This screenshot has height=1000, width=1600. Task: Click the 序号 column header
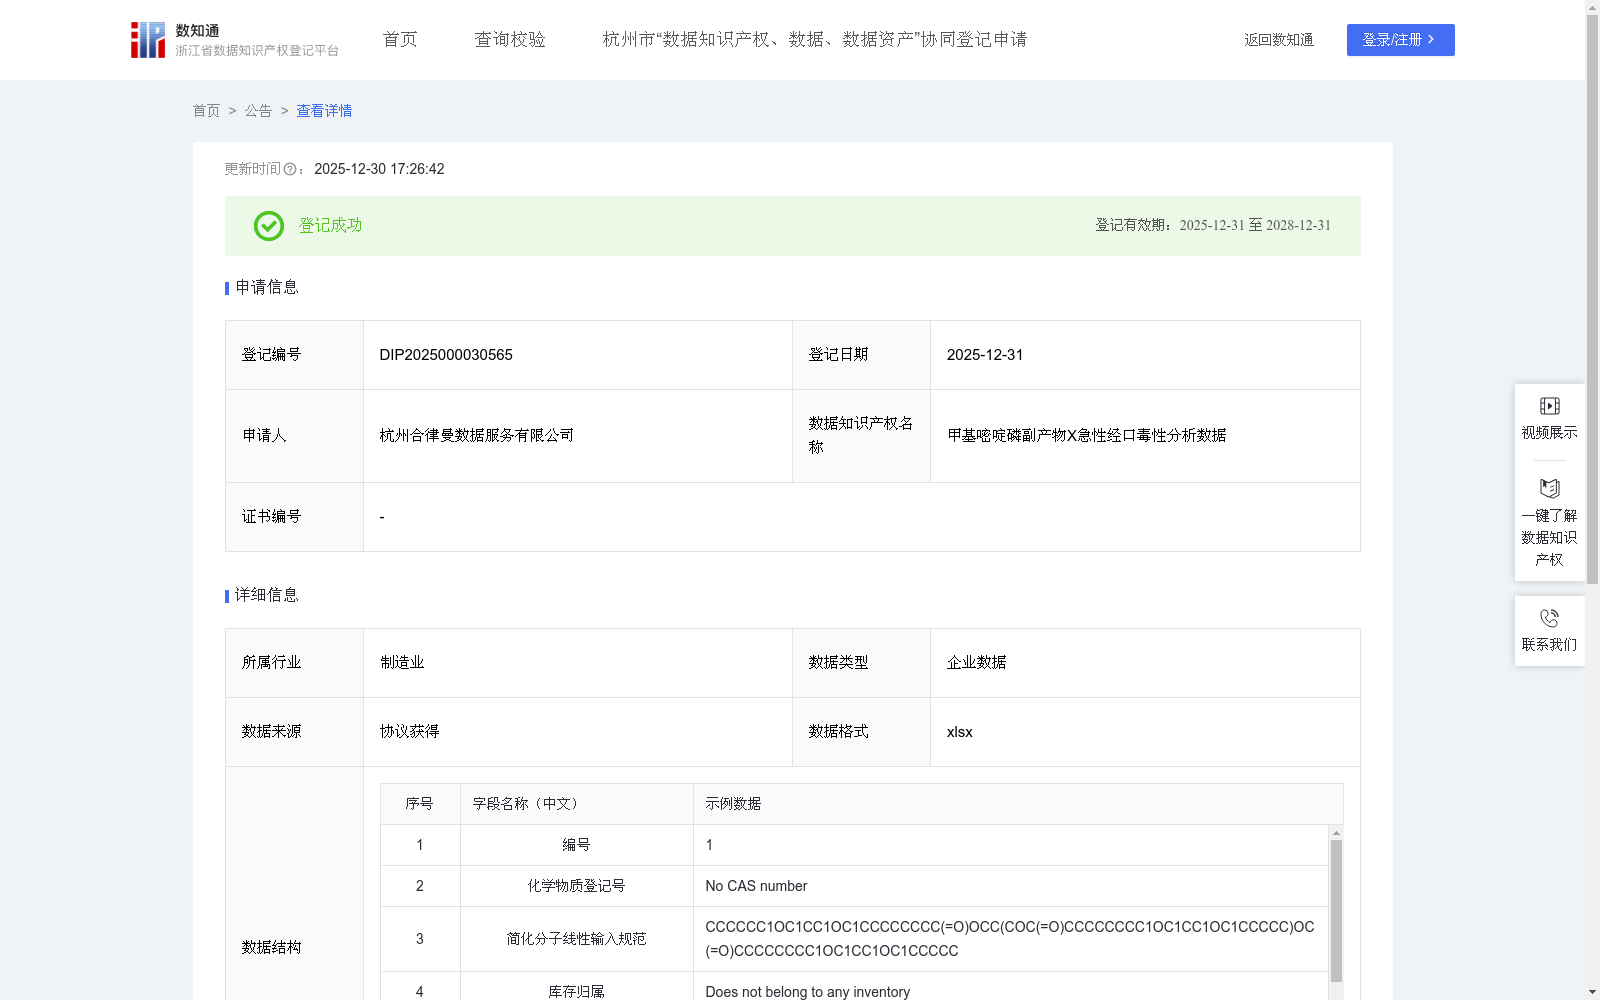click(420, 804)
